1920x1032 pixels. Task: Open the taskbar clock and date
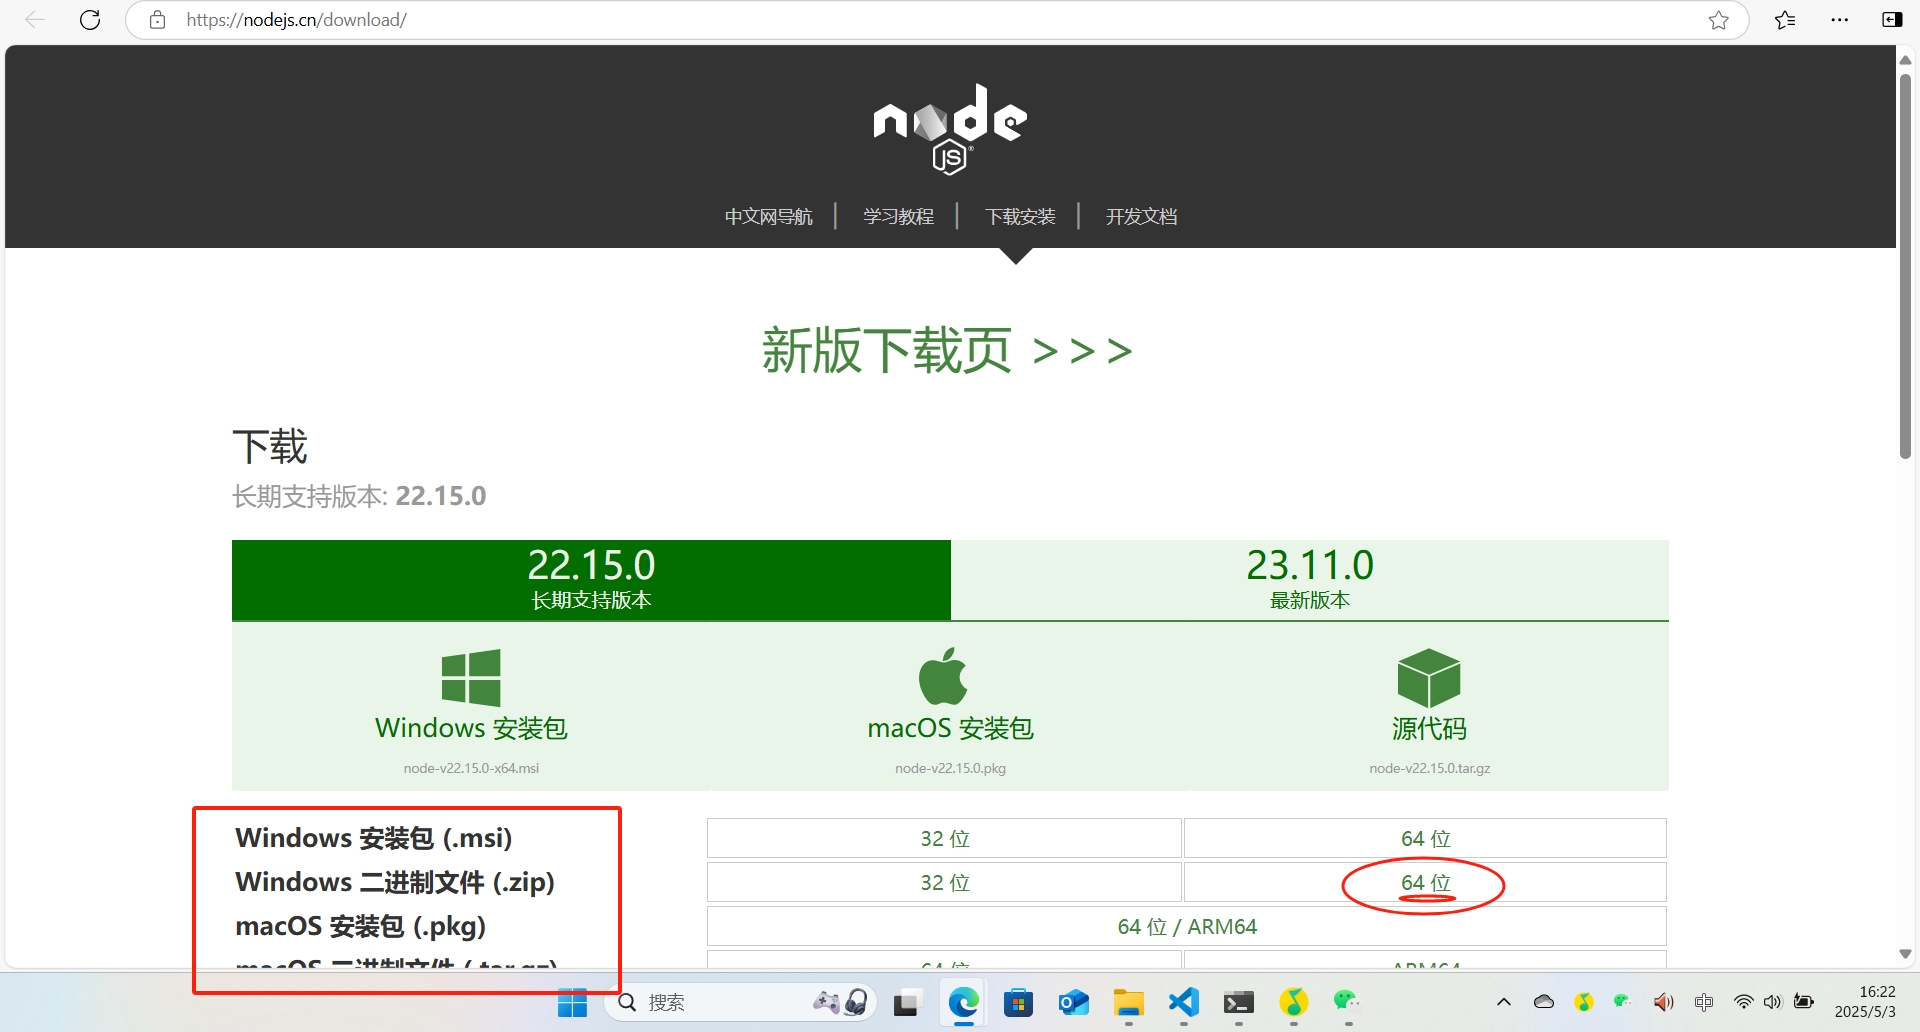(1865, 1002)
